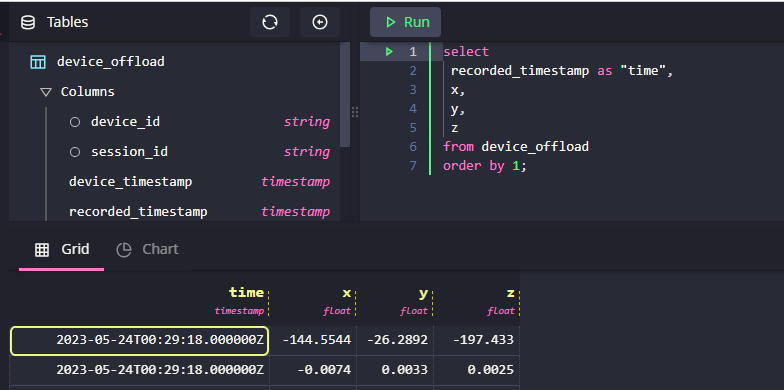Select the device_timestamp column

(x=130, y=182)
